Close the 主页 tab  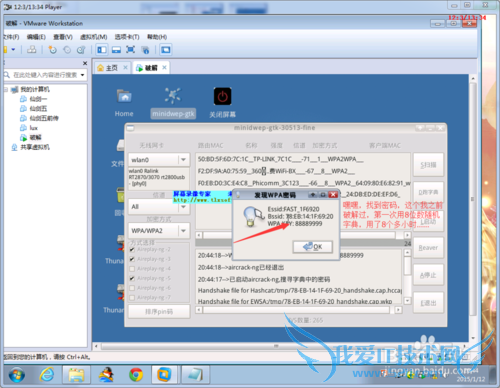(x=125, y=67)
